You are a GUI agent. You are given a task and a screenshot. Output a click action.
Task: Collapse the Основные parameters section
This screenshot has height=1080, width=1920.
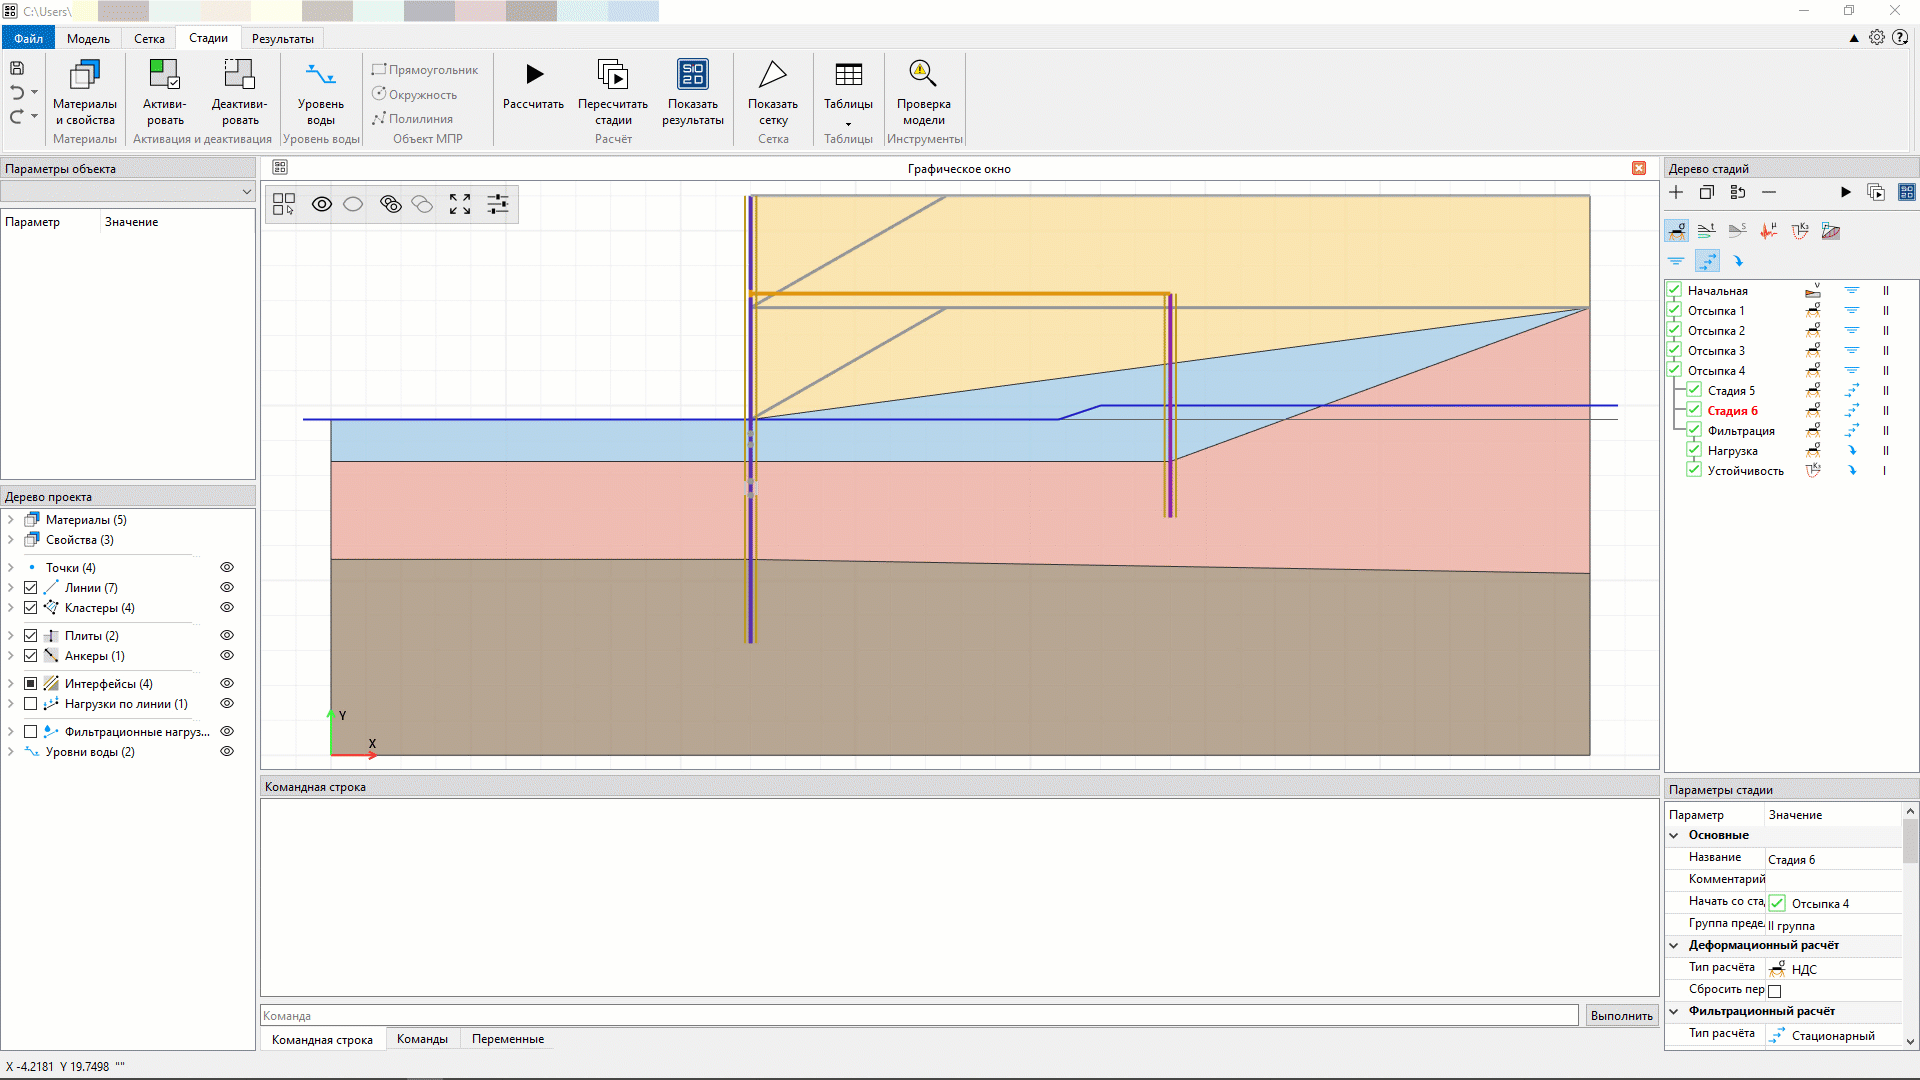(1674, 835)
